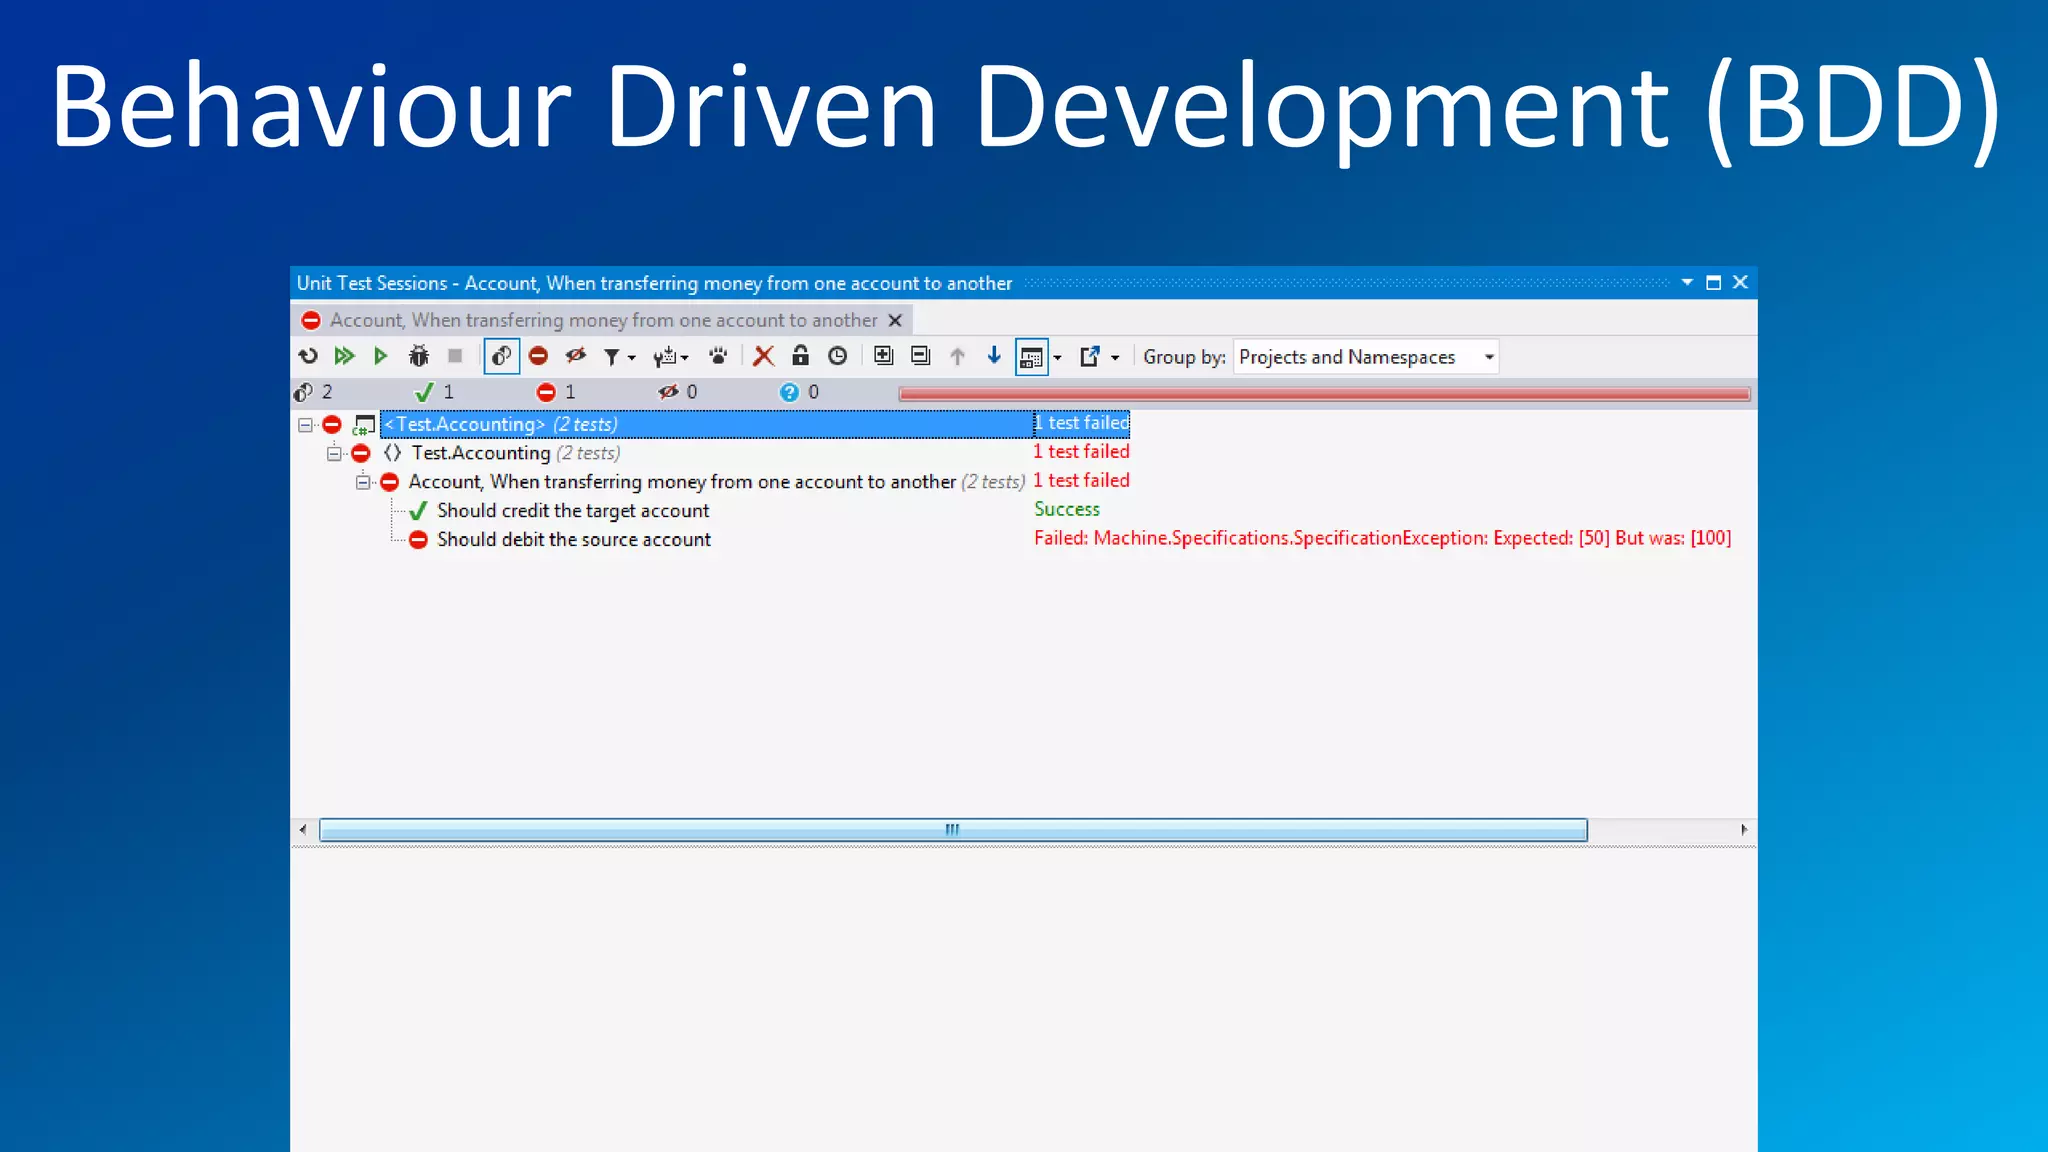This screenshot has height=1152, width=2048.
Task: Open the window position dropdown in title bar
Action: point(1687,283)
